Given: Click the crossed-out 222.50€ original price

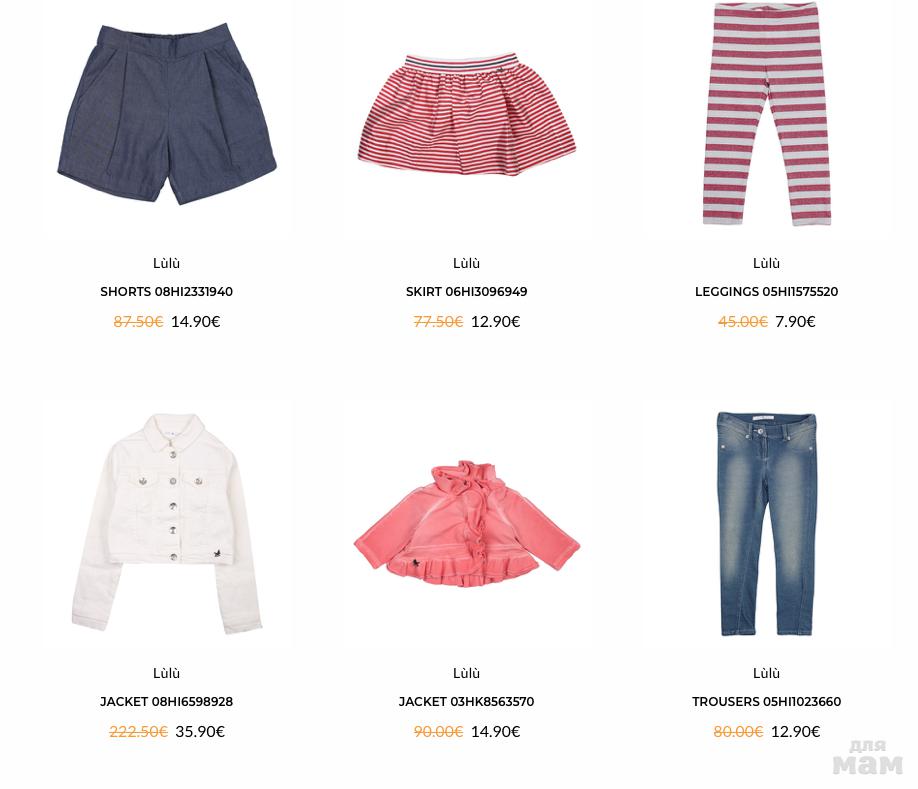Looking at the screenshot, I should click(138, 731).
